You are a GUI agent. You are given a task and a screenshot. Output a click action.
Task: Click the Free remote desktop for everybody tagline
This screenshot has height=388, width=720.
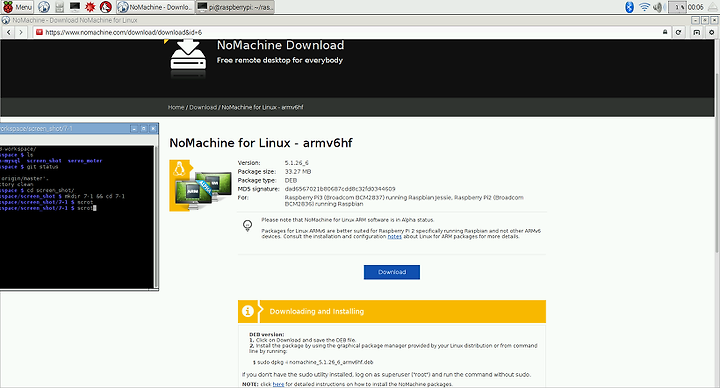pyautogui.click(x=280, y=60)
